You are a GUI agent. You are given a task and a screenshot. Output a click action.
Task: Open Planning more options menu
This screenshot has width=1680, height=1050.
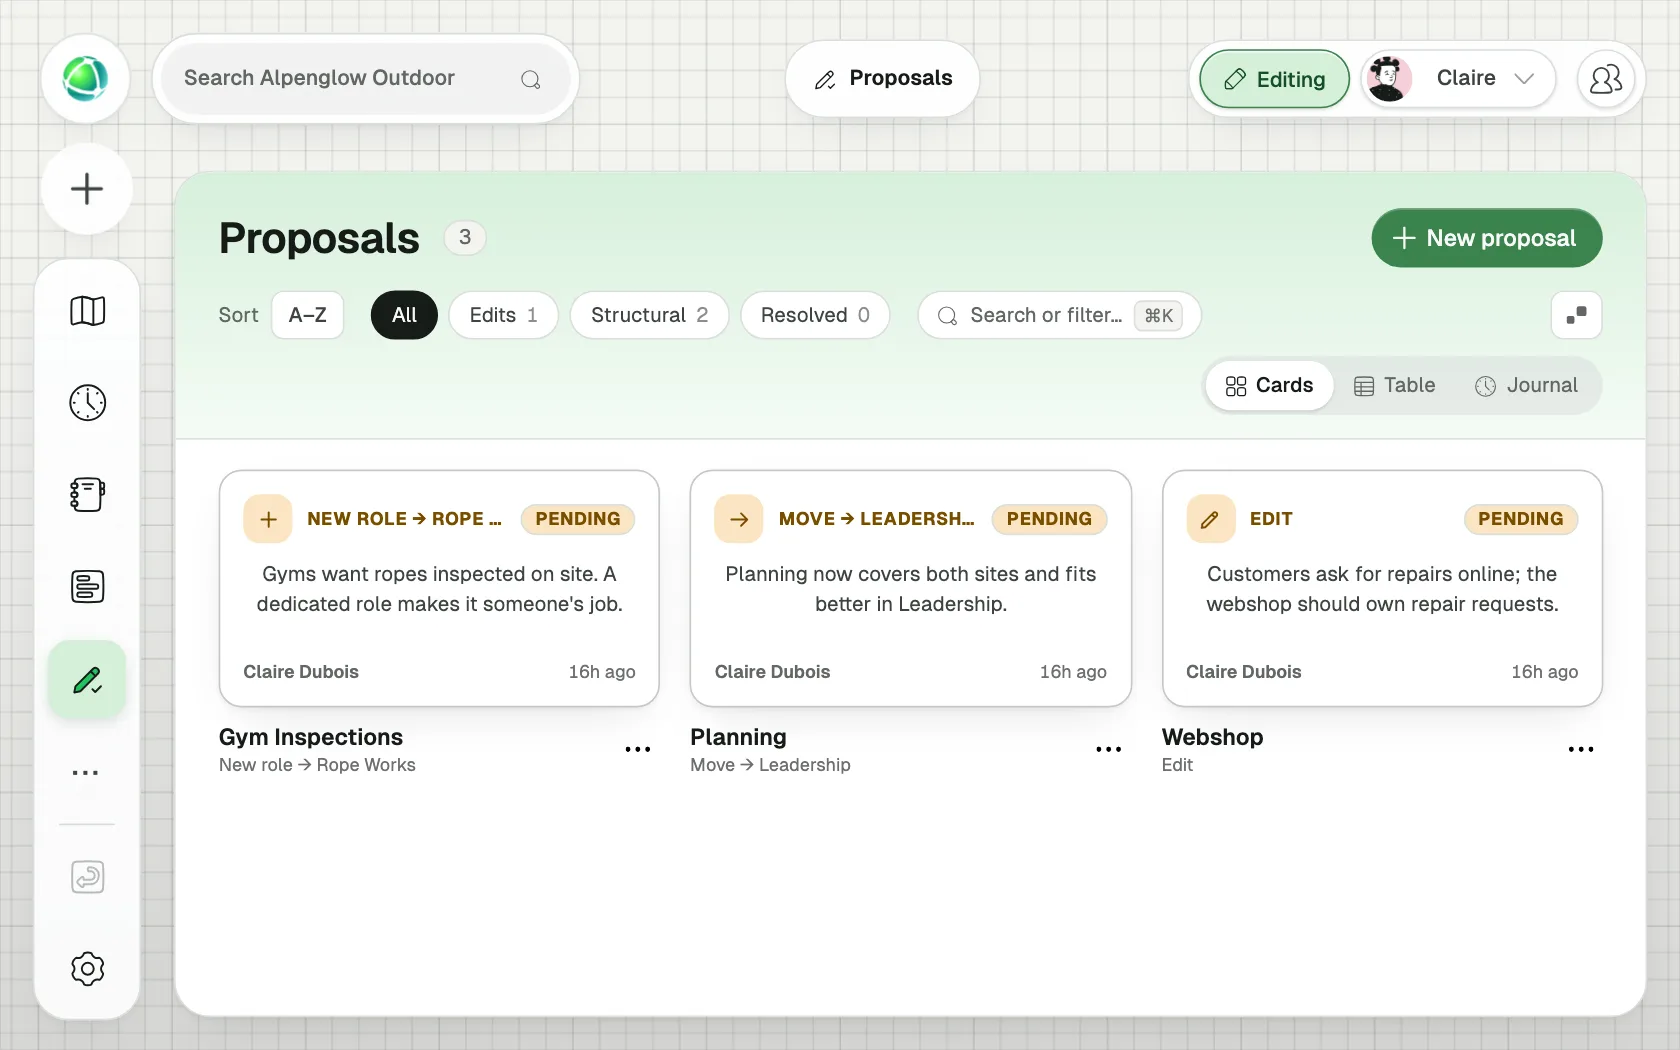point(1109,749)
